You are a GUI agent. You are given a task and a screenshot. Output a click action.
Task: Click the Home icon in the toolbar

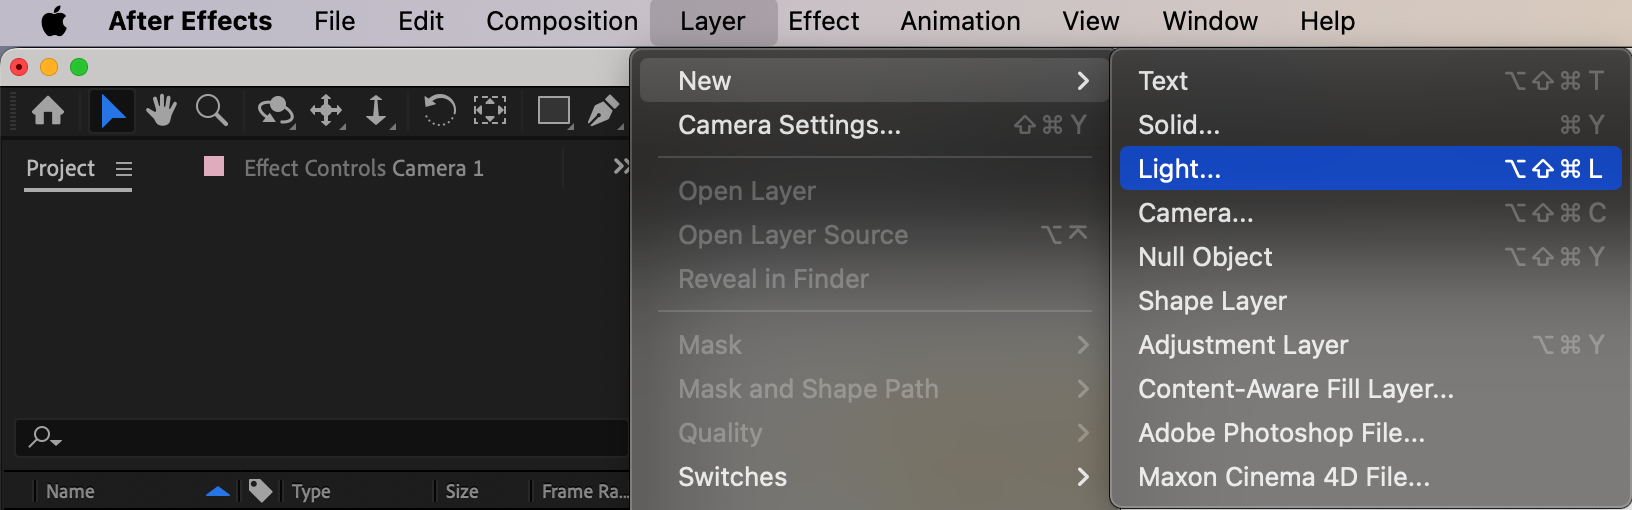pyautogui.click(x=48, y=110)
